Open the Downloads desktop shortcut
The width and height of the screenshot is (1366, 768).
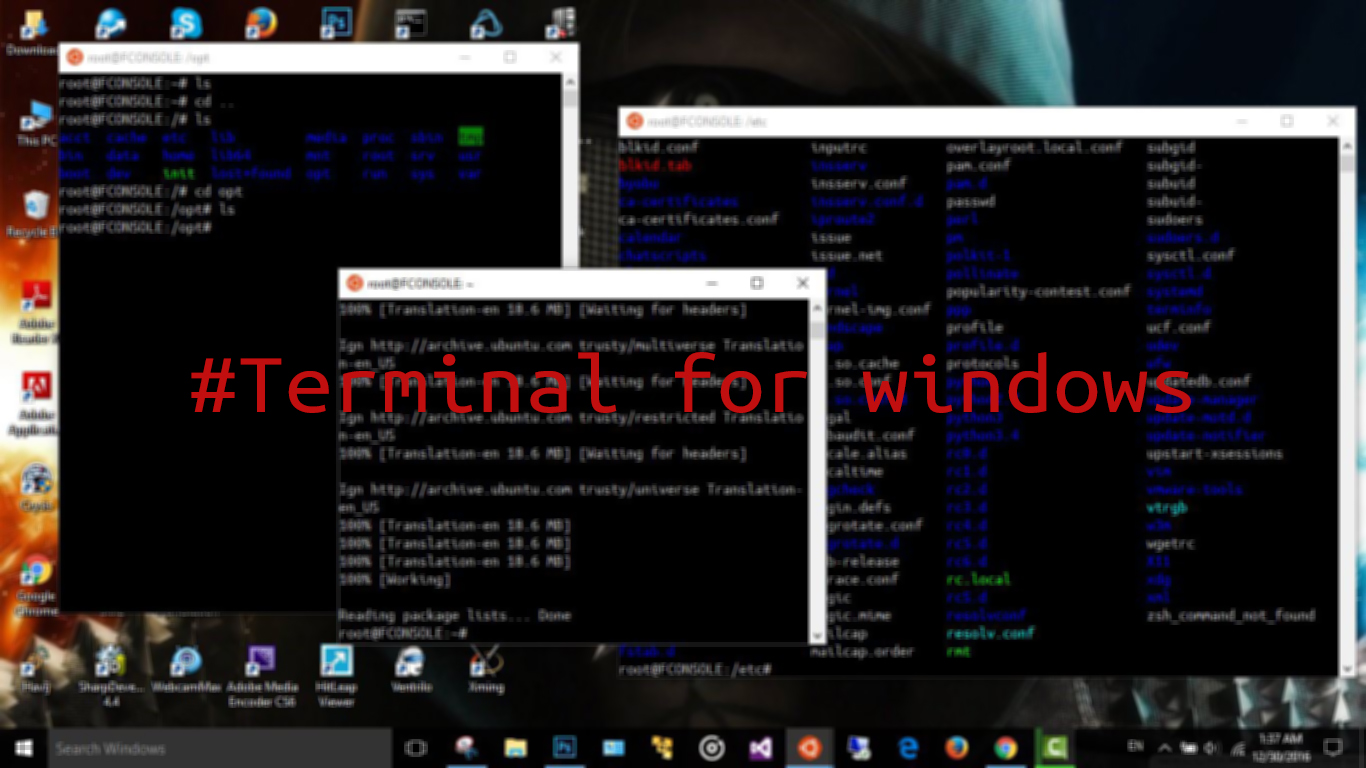click(x=33, y=22)
